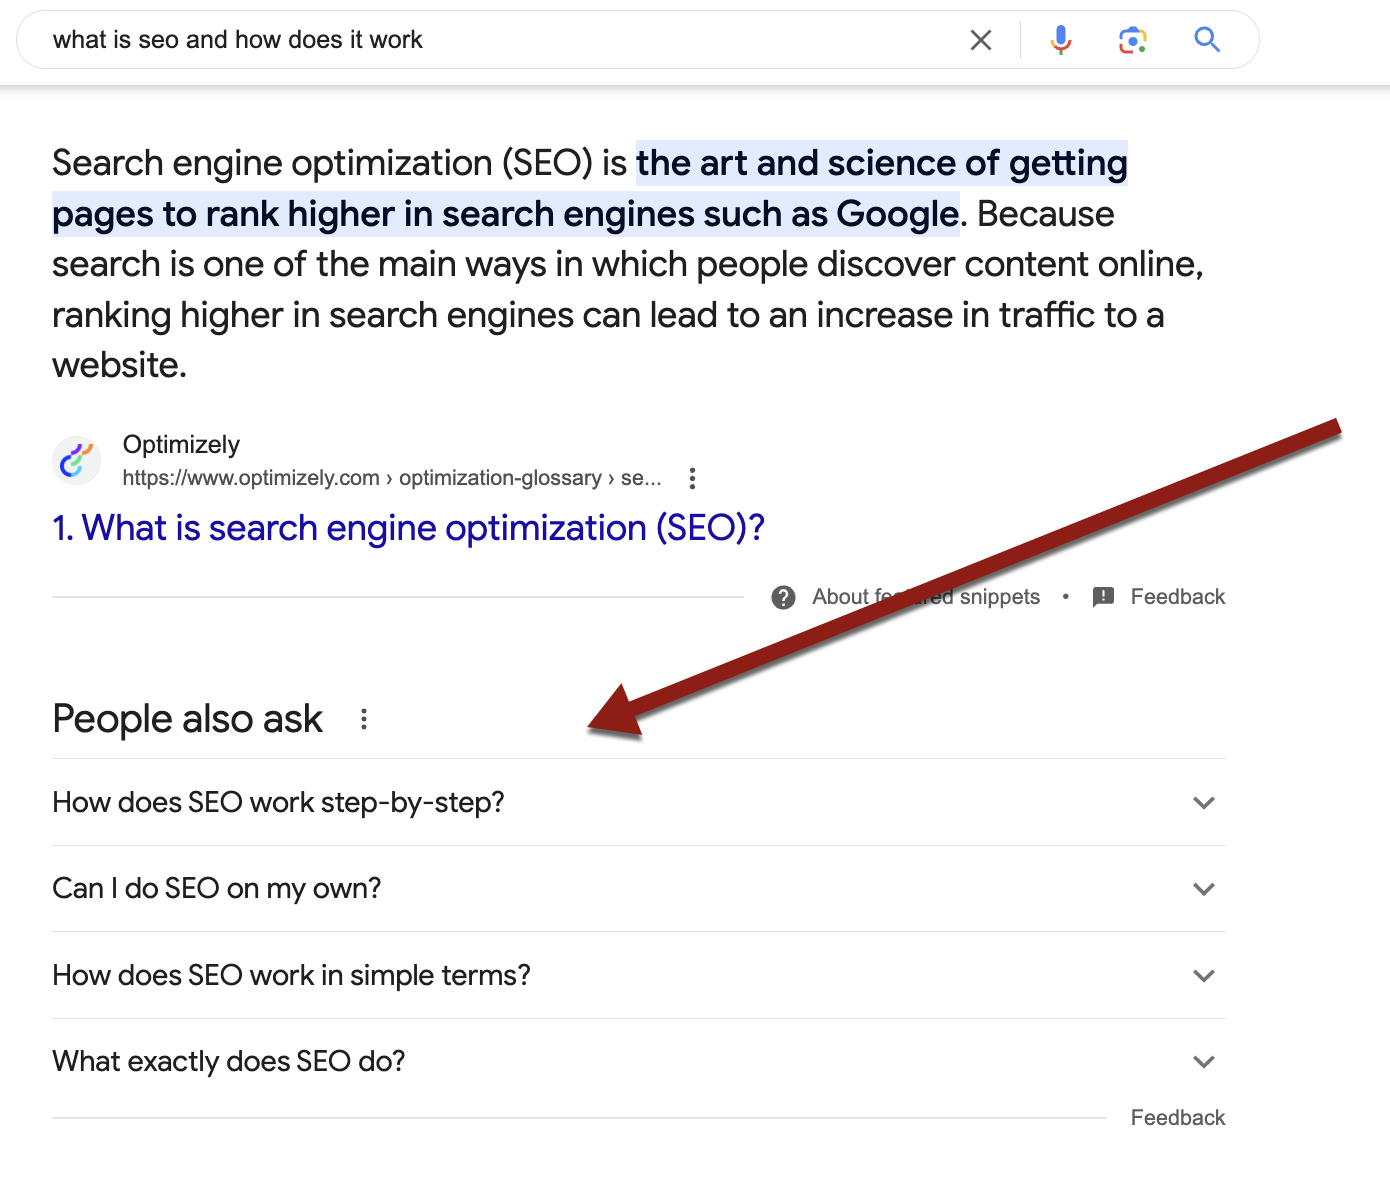Viewport: 1390px width, 1182px height.
Task: Expand "Can I do SEO on my own?"
Action: tap(1204, 889)
